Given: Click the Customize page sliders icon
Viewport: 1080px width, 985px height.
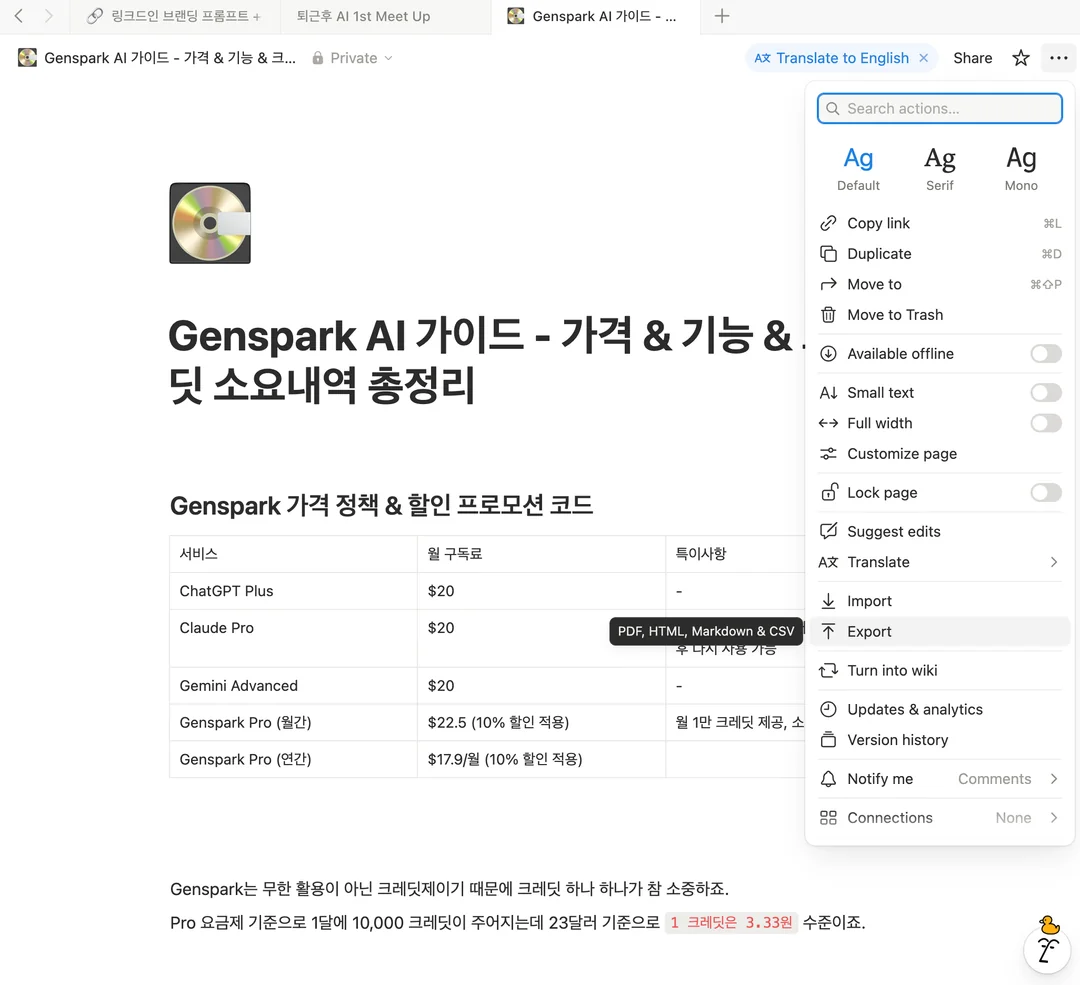Looking at the screenshot, I should [x=828, y=453].
